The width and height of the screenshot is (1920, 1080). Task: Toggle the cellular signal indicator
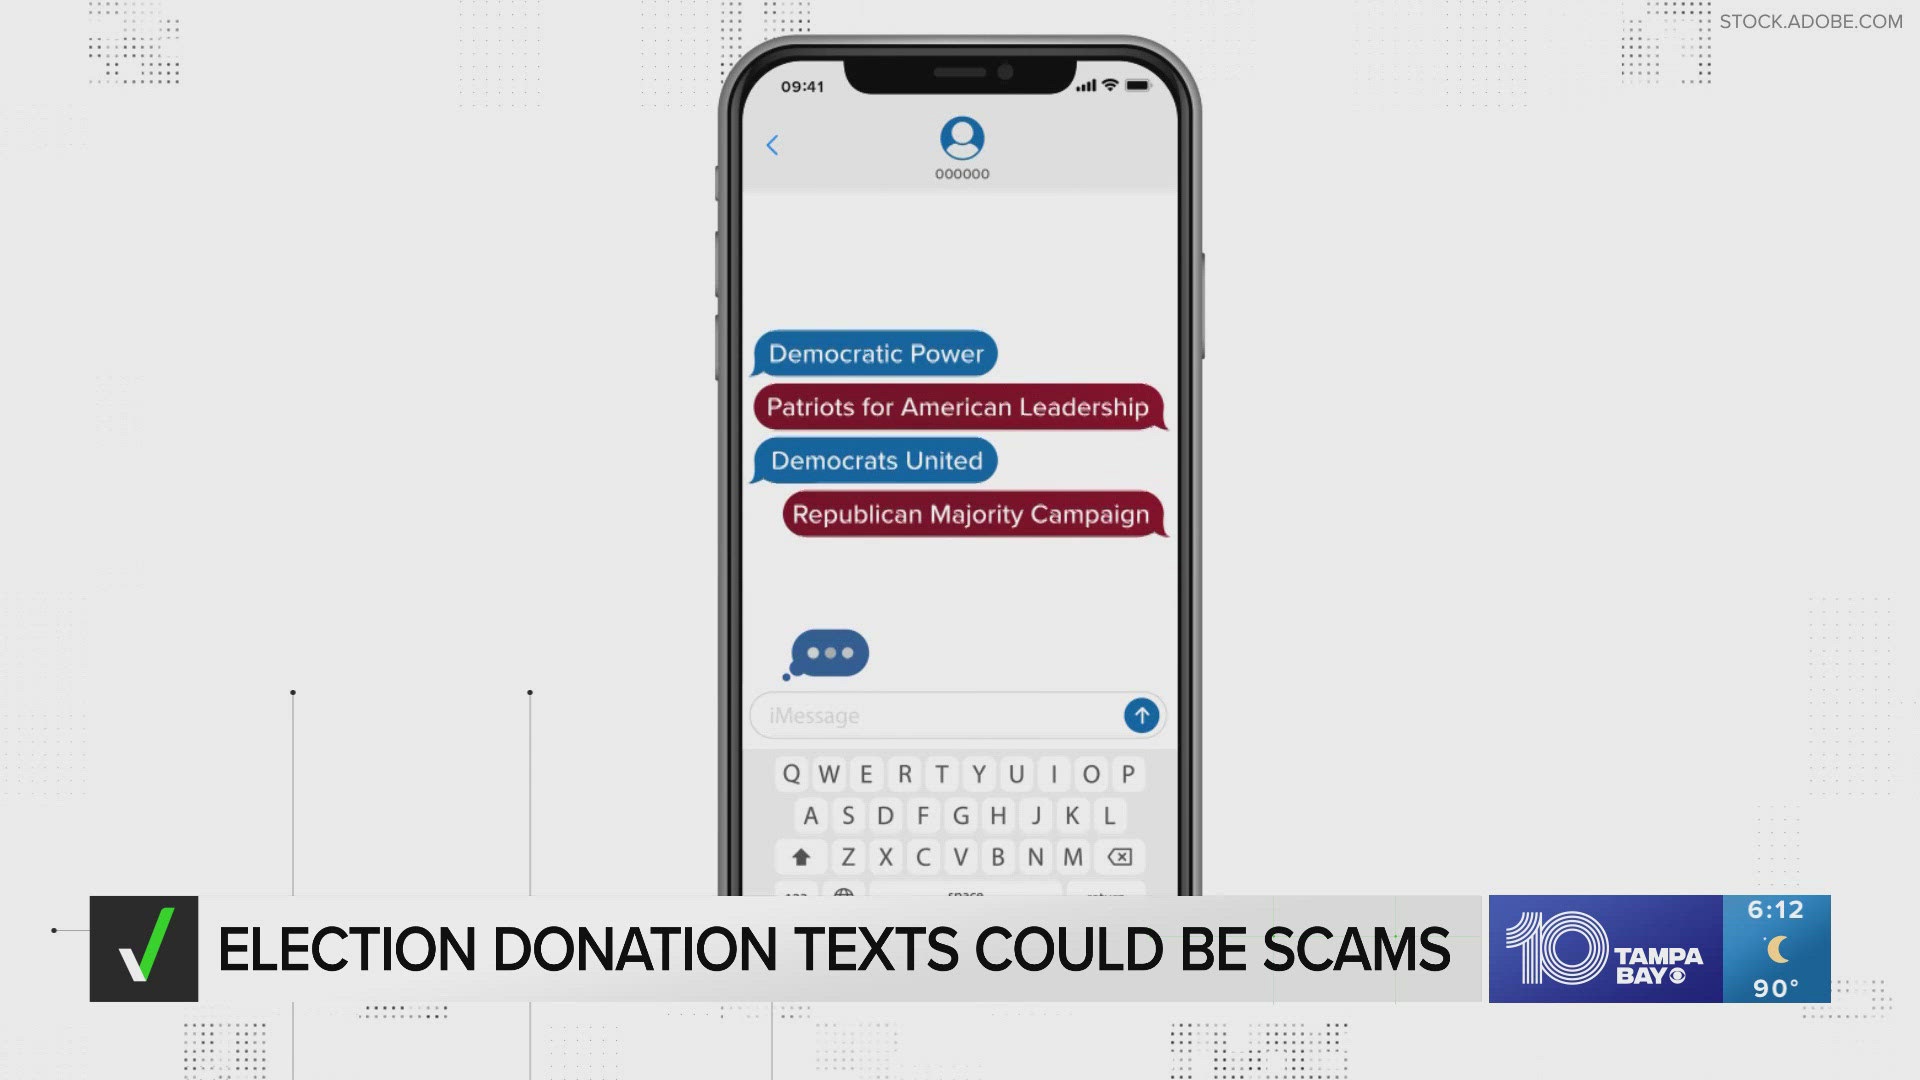pos(1083,84)
